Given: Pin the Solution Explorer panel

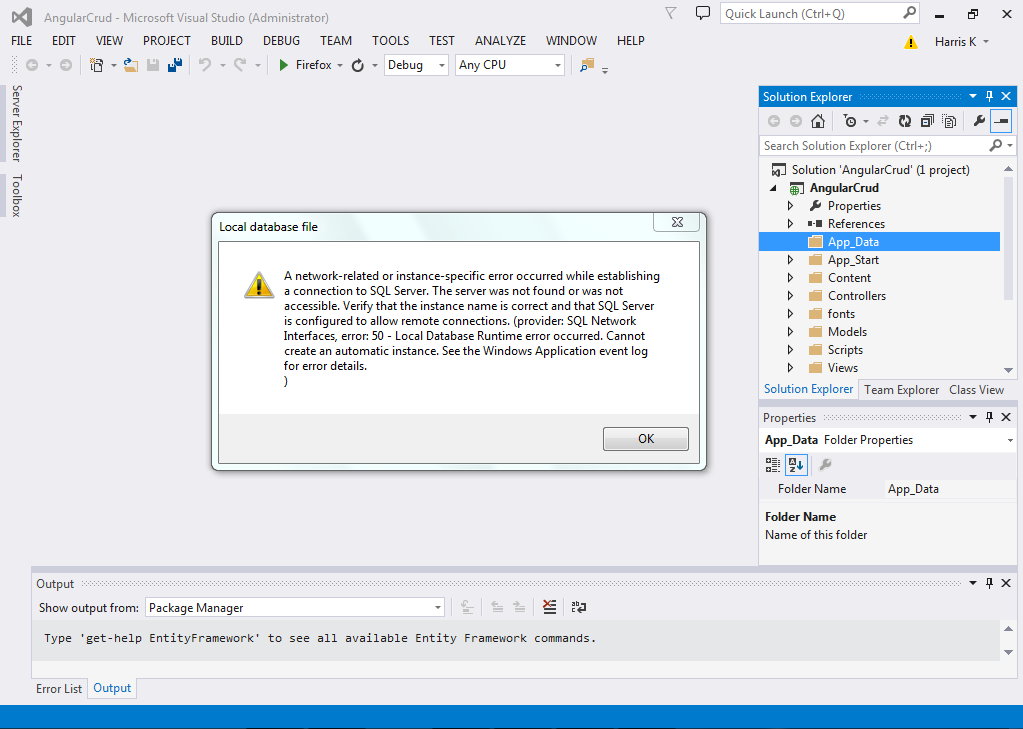Looking at the screenshot, I should (x=989, y=96).
